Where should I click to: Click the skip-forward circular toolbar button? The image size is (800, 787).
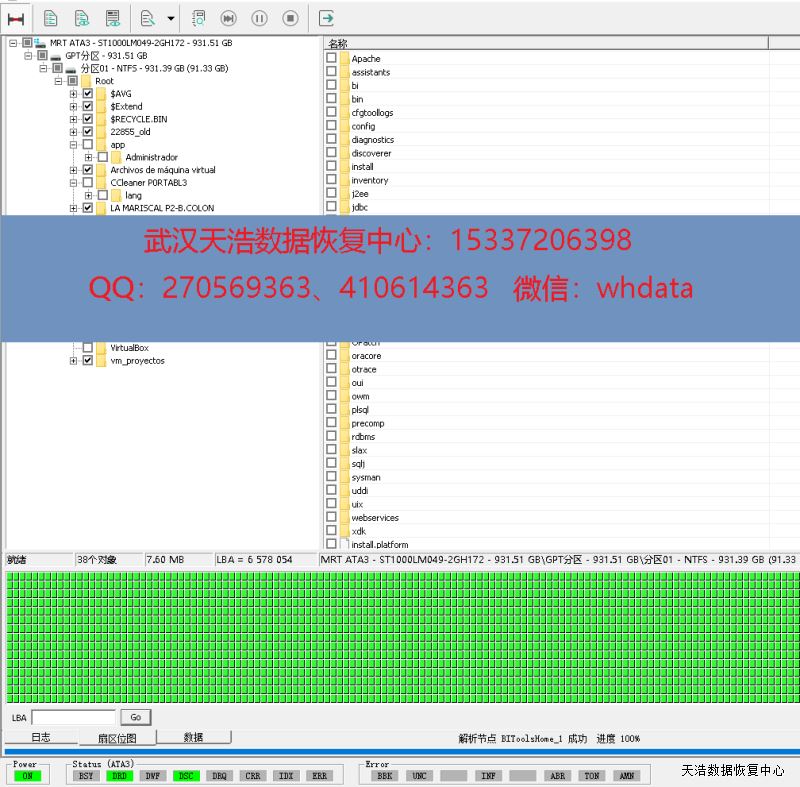click(x=228, y=18)
